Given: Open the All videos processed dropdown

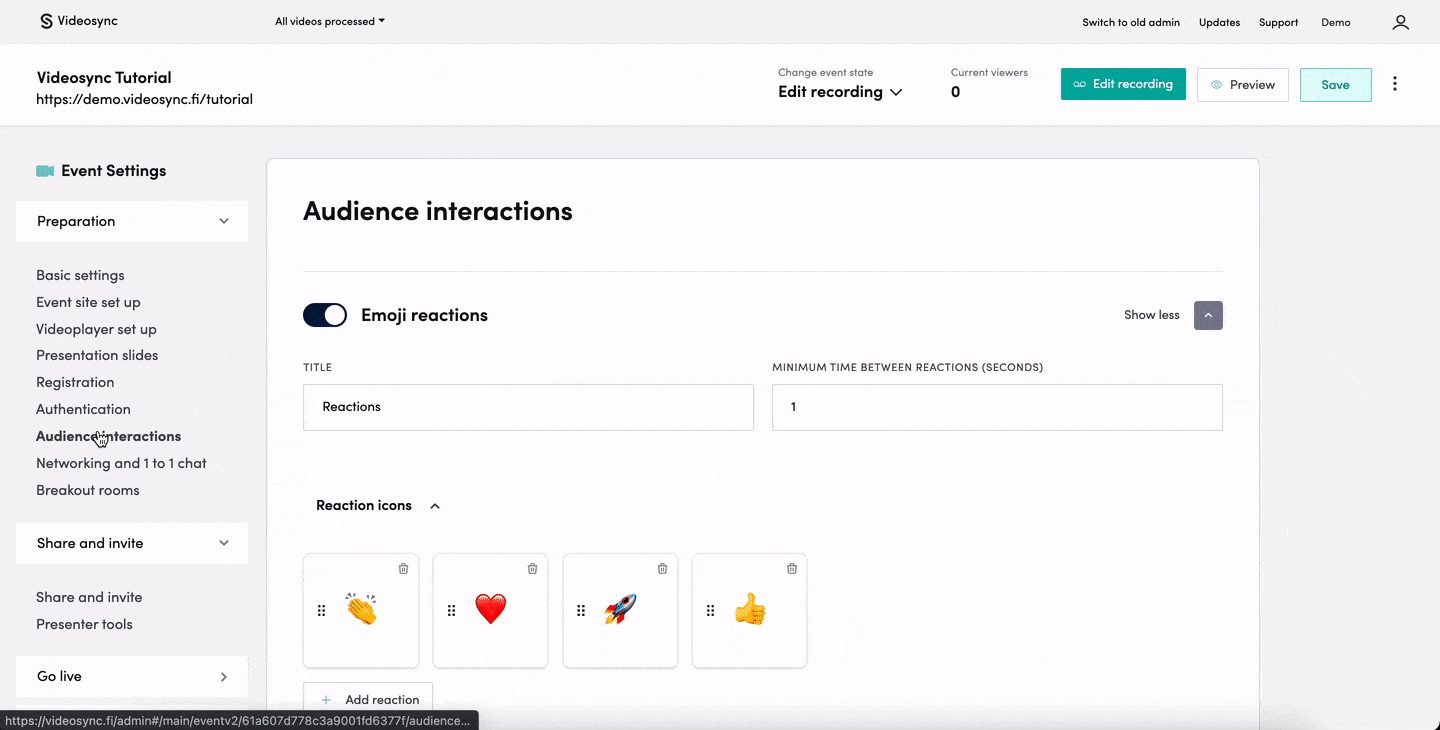Looking at the screenshot, I should [x=329, y=20].
